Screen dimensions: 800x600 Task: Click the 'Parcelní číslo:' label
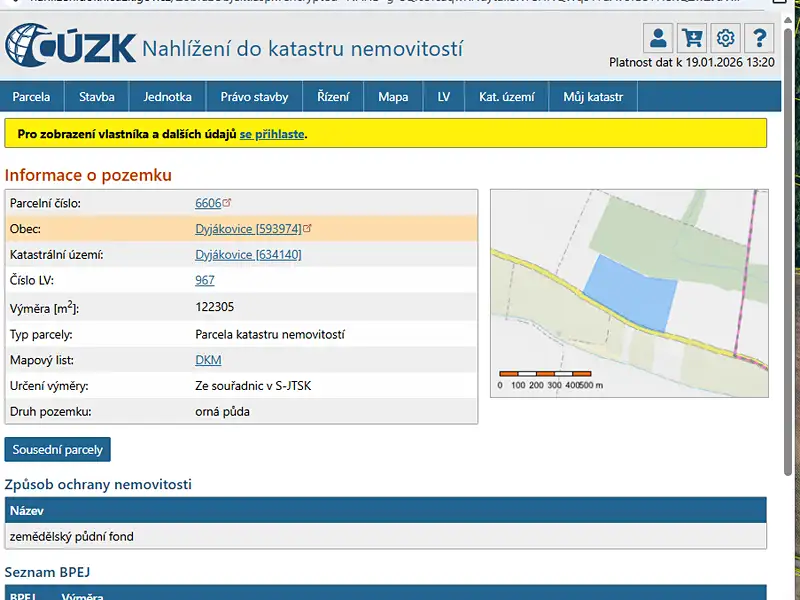tap(45, 203)
